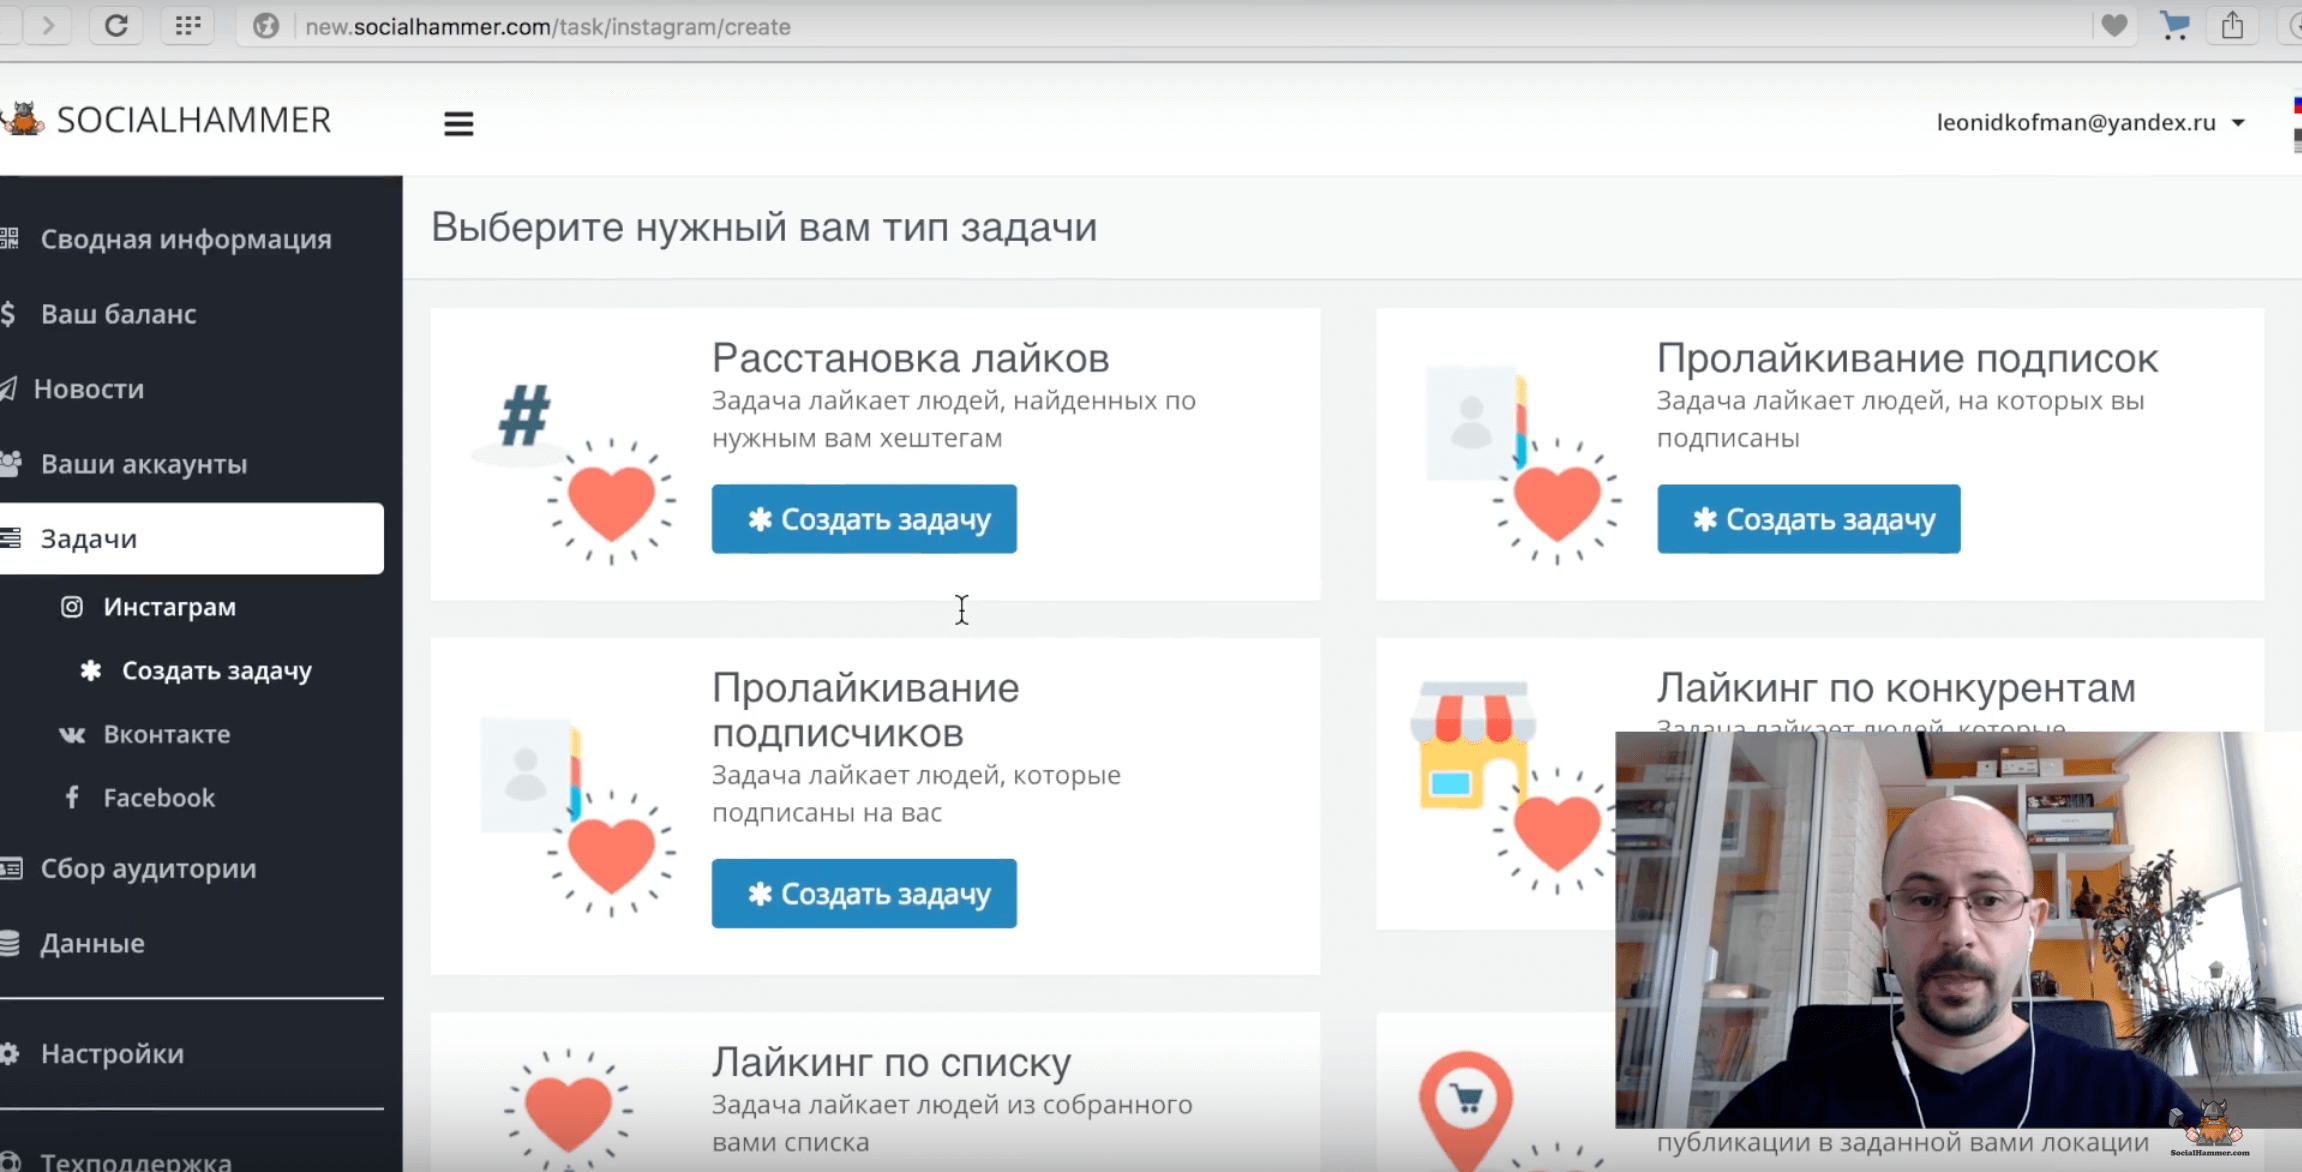Screen dimensions: 2302x1172
Task: Go to Сводная информация
Action: pyautogui.click(x=185, y=239)
